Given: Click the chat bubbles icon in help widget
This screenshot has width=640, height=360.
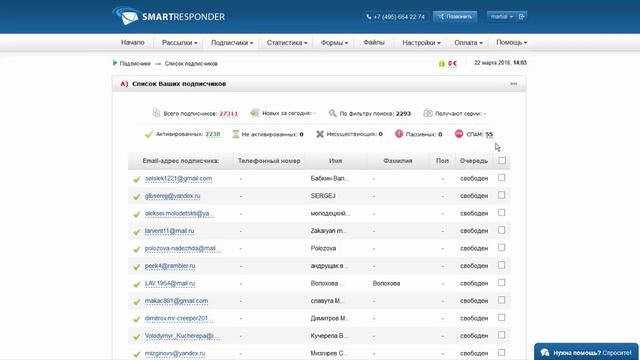Looking at the screenshot, I should coord(545,352).
